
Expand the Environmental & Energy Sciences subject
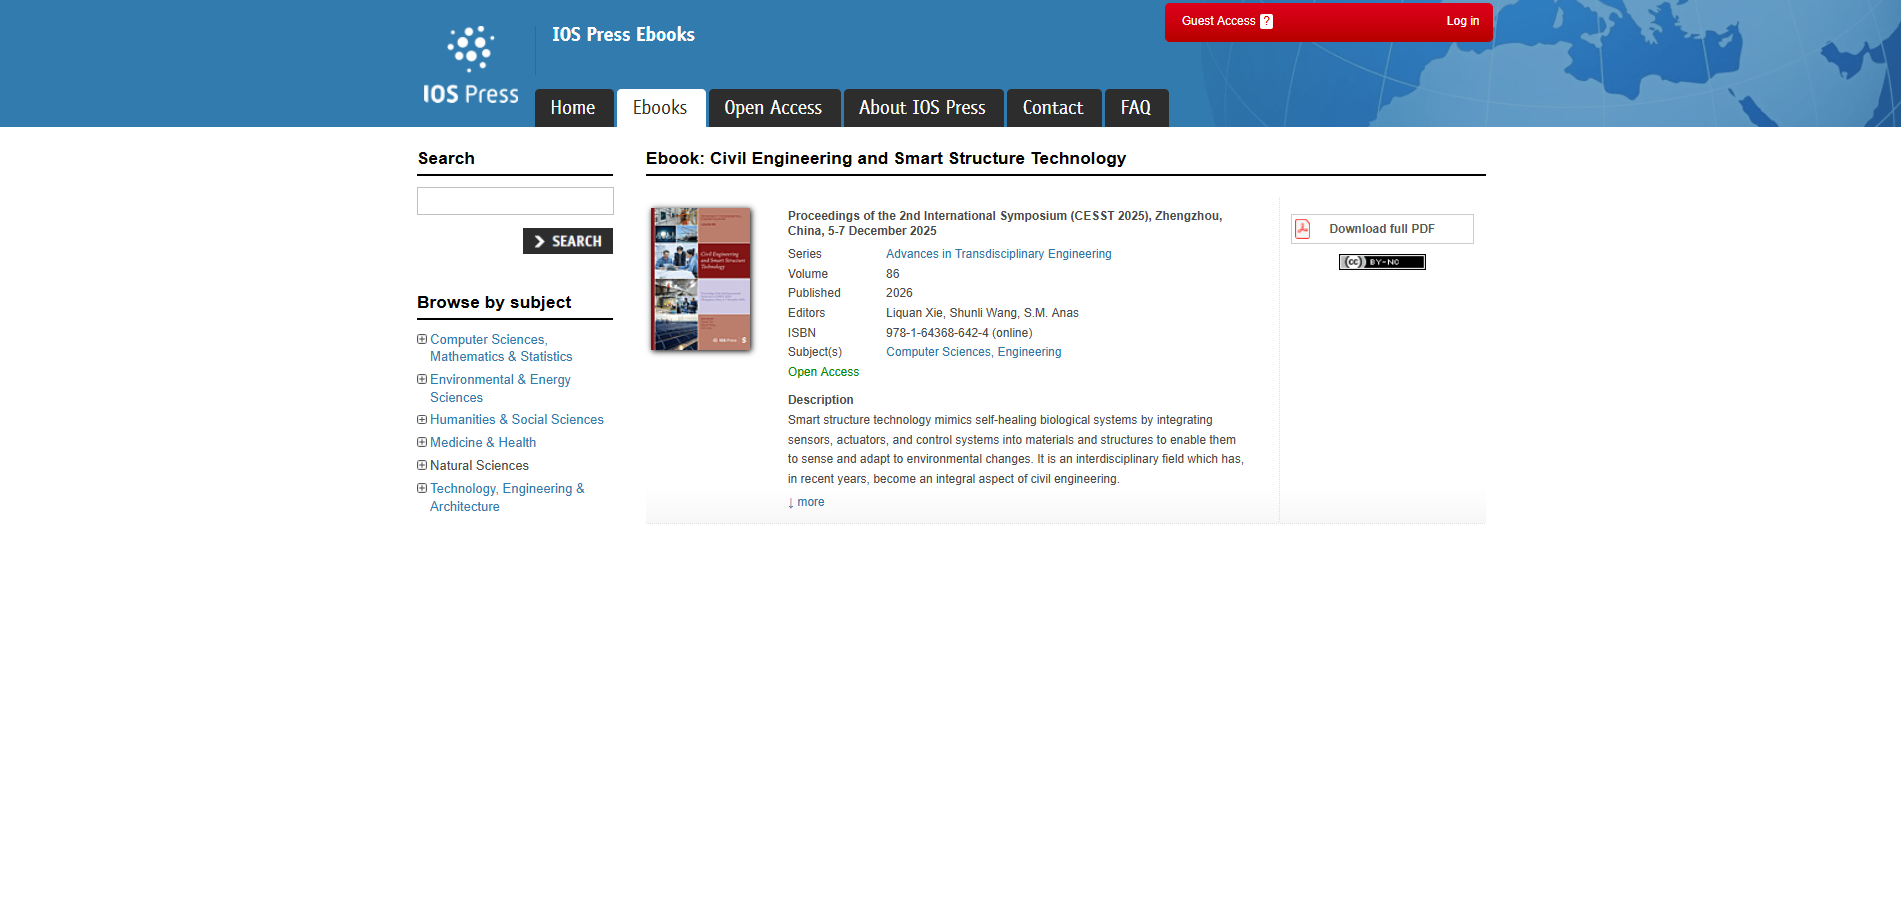[x=422, y=380]
